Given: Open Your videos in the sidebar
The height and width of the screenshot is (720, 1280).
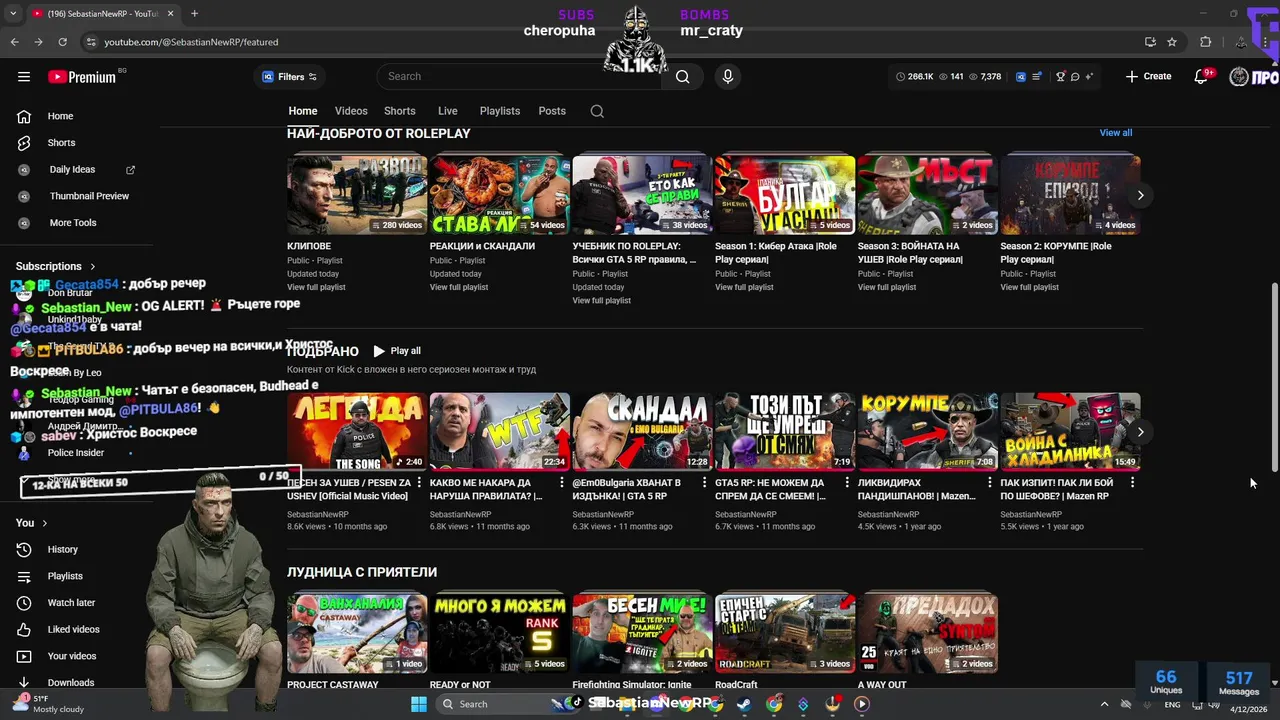Looking at the screenshot, I should tap(72, 656).
